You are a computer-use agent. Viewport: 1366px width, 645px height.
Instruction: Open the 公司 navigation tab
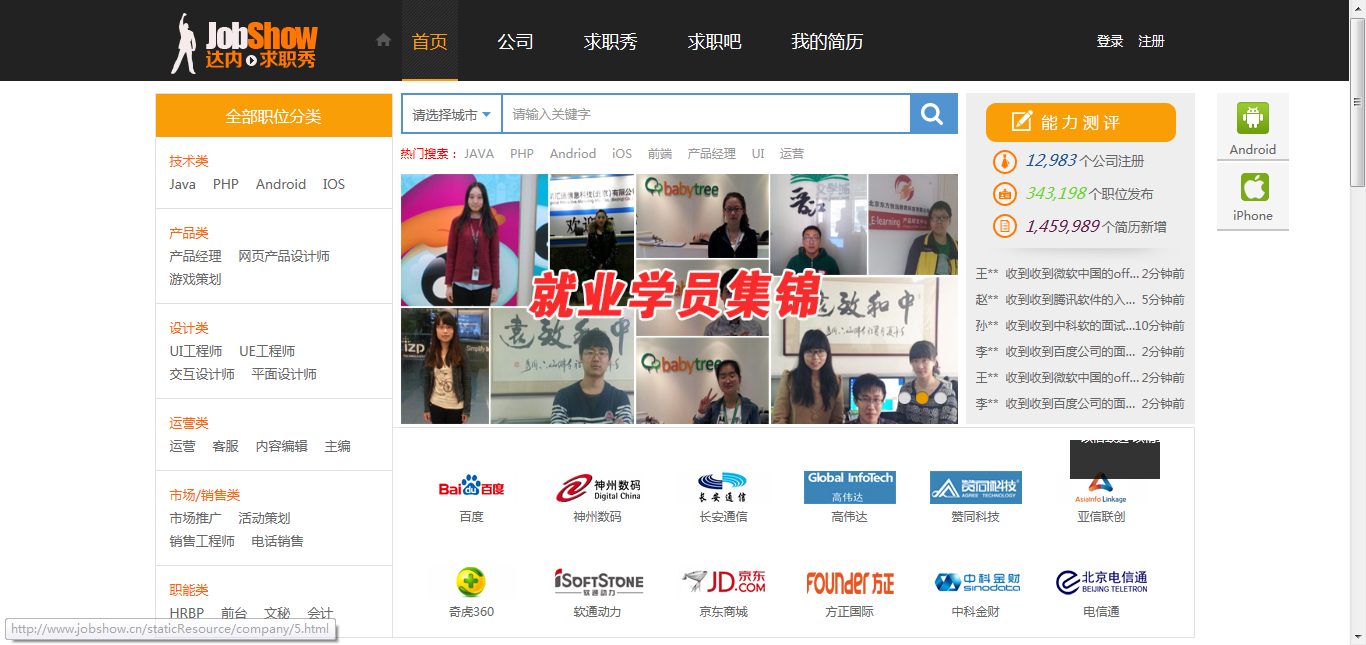pos(515,42)
